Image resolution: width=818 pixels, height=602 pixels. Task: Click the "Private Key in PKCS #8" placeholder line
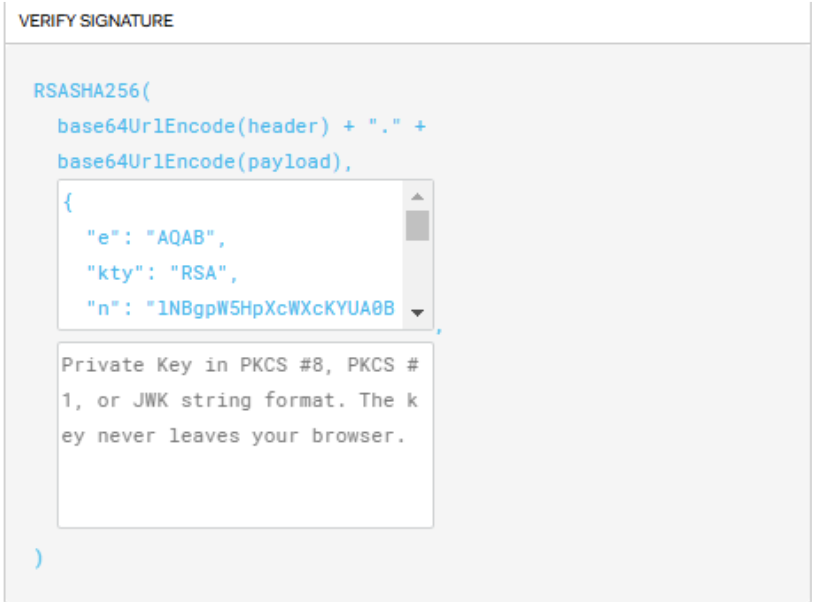point(239,365)
